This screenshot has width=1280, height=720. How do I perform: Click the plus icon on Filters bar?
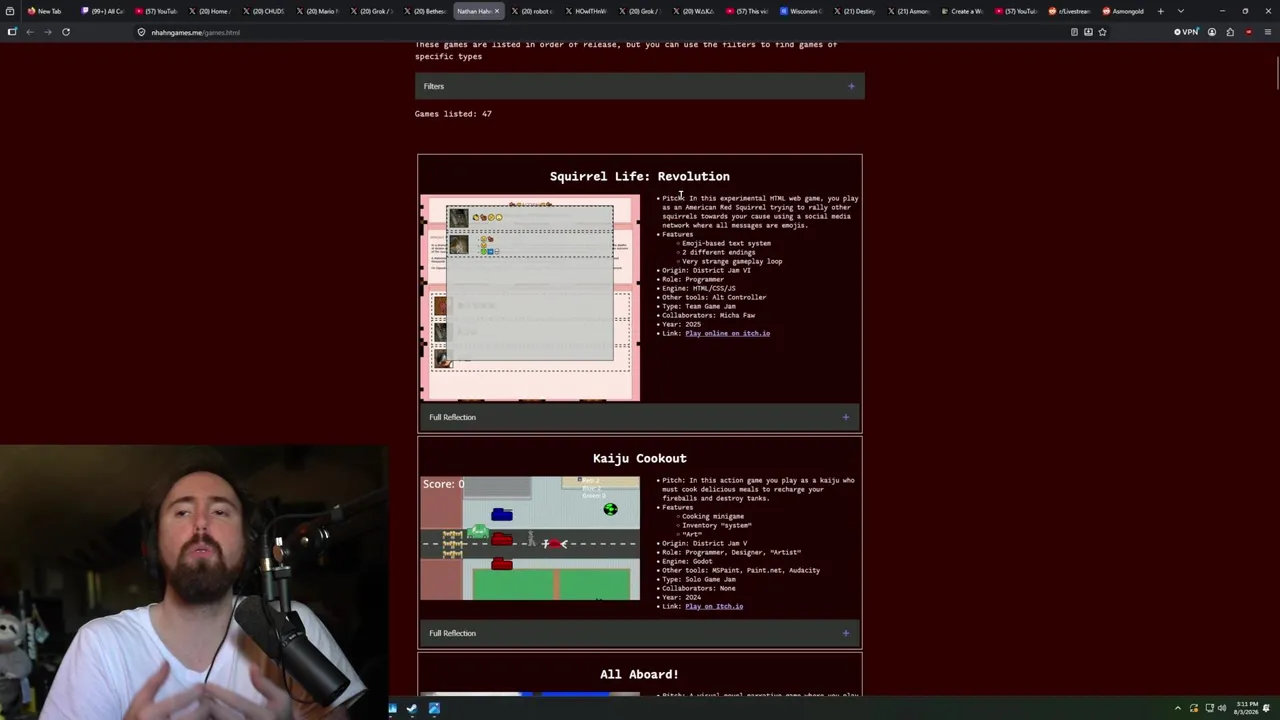(x=851, y=86)
